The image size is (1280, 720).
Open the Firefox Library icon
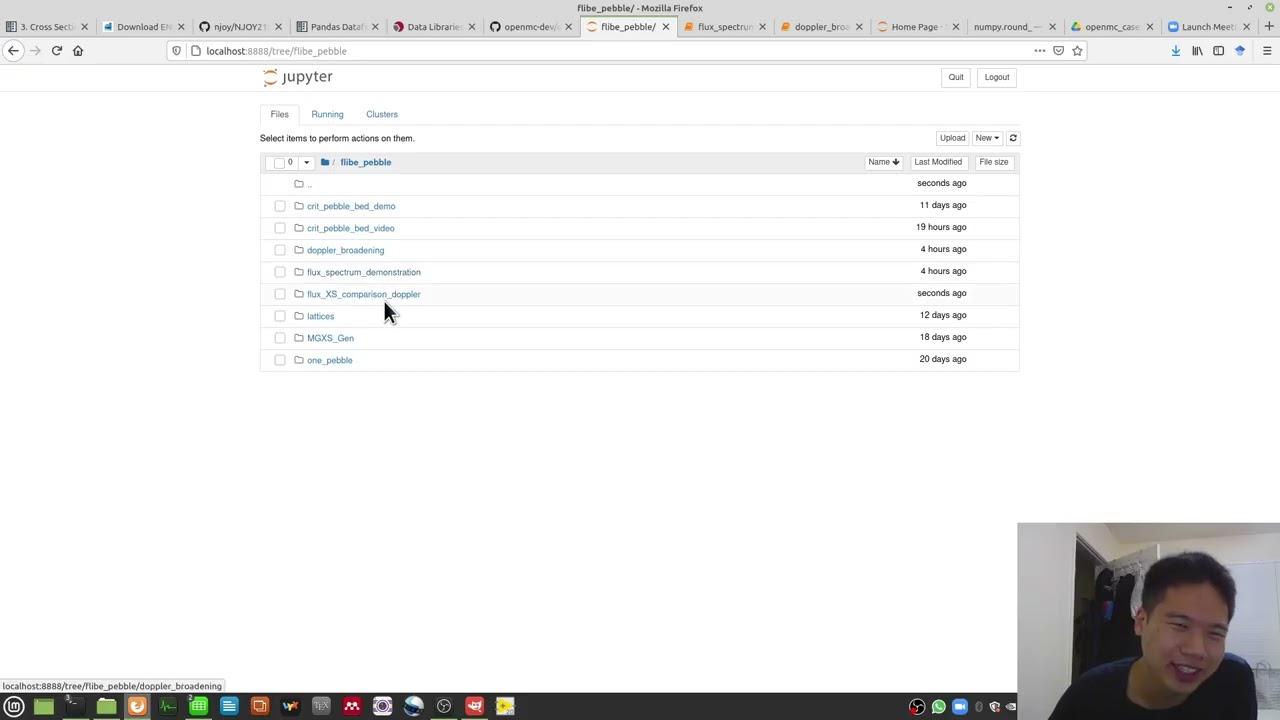(x=1197, y=51)
